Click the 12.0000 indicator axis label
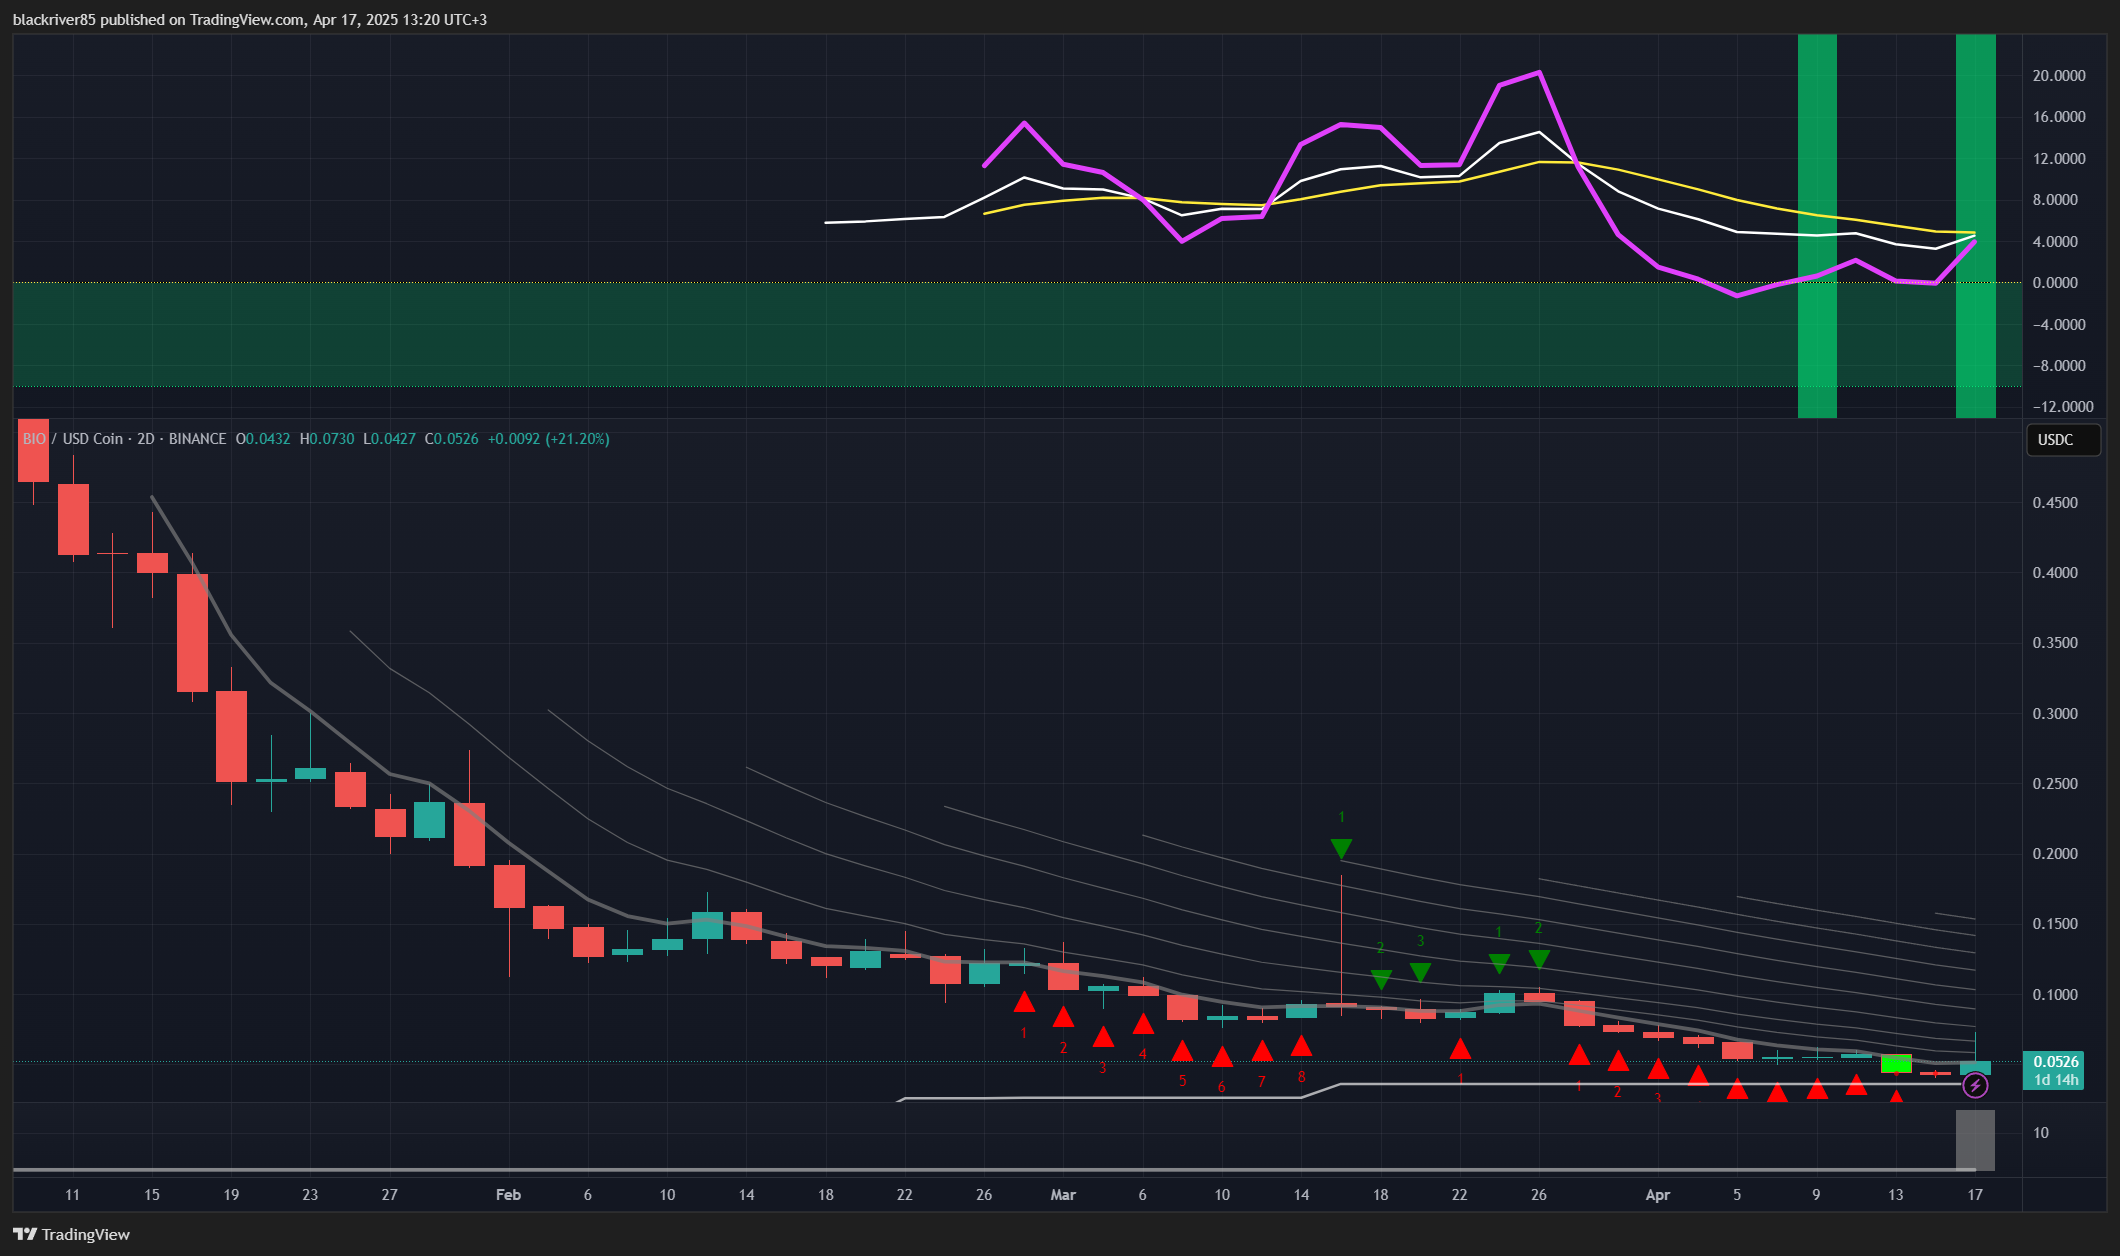This screenshot has width=2120, height=1256. [x=2059, y=159]
